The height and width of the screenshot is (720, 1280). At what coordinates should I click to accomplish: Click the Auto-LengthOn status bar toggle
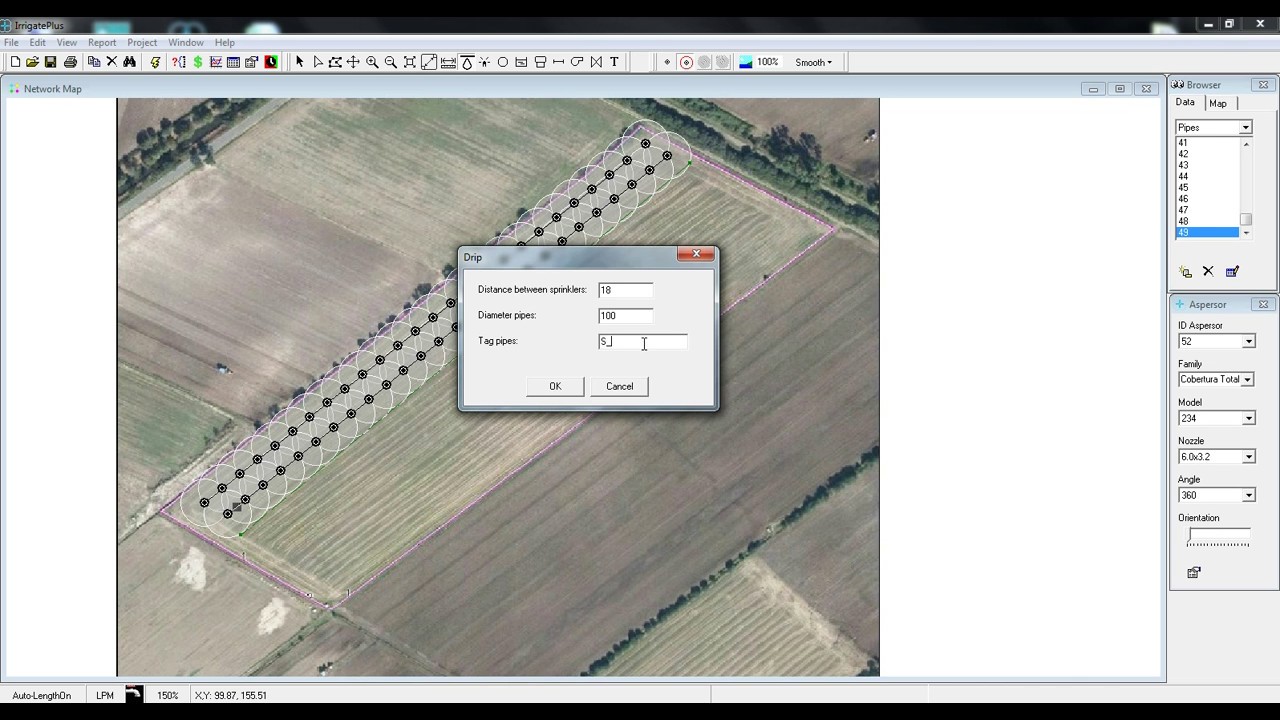coord(42,695)
